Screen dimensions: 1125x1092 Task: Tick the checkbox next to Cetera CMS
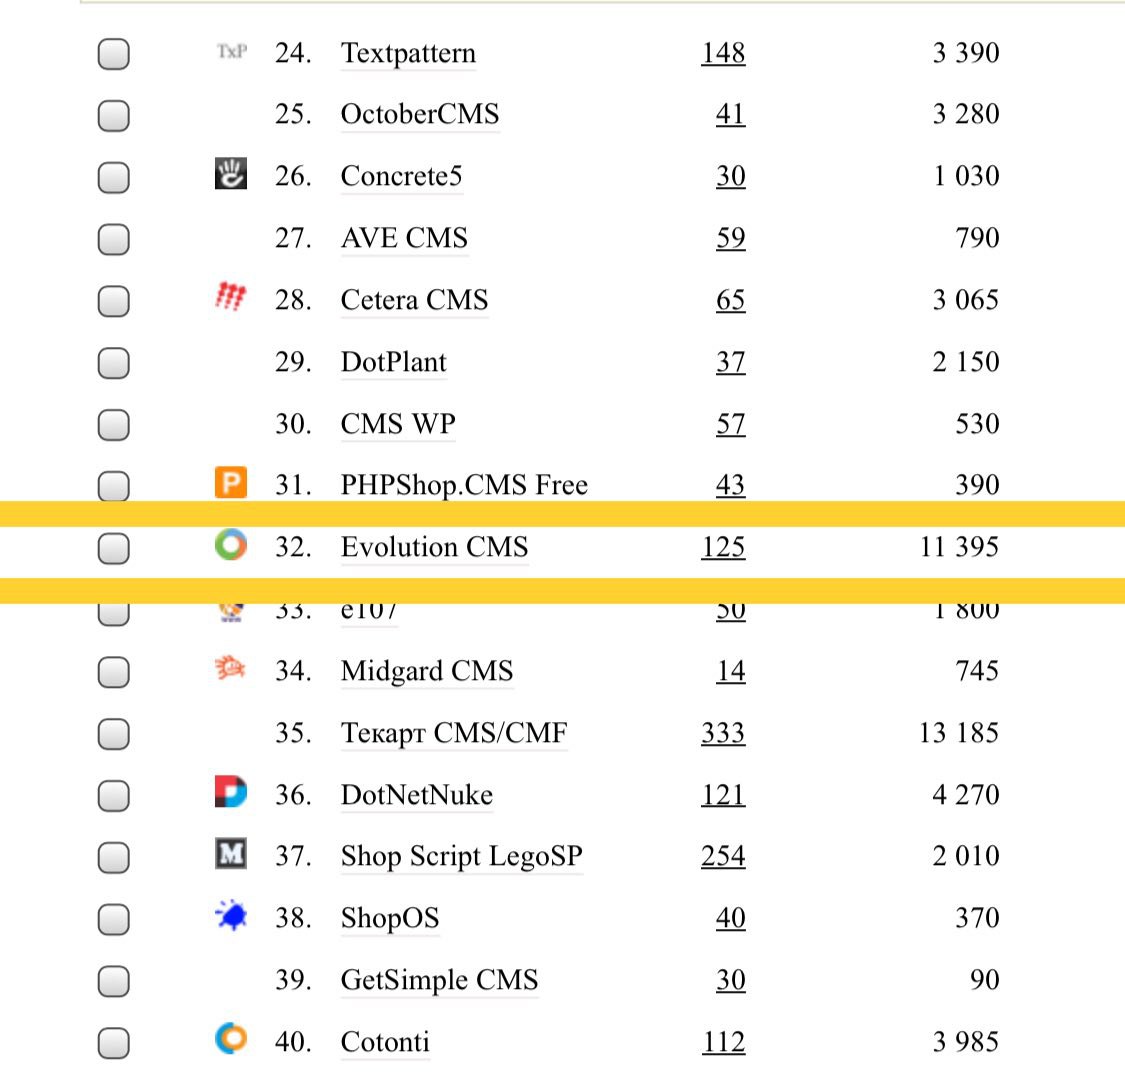click(113, 301)
